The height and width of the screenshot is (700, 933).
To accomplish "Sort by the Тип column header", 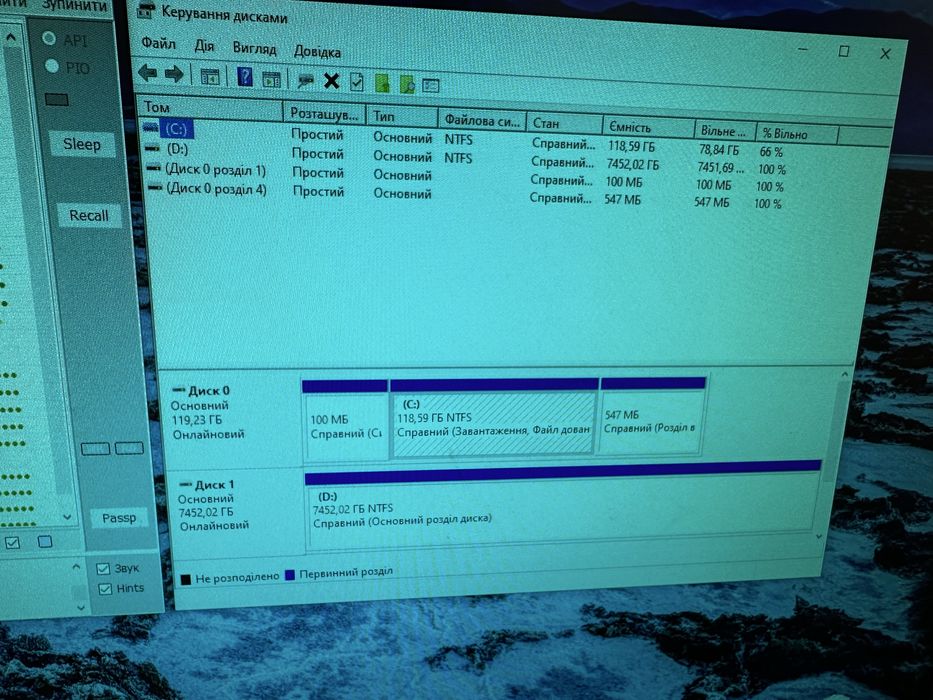I will 402,117.
